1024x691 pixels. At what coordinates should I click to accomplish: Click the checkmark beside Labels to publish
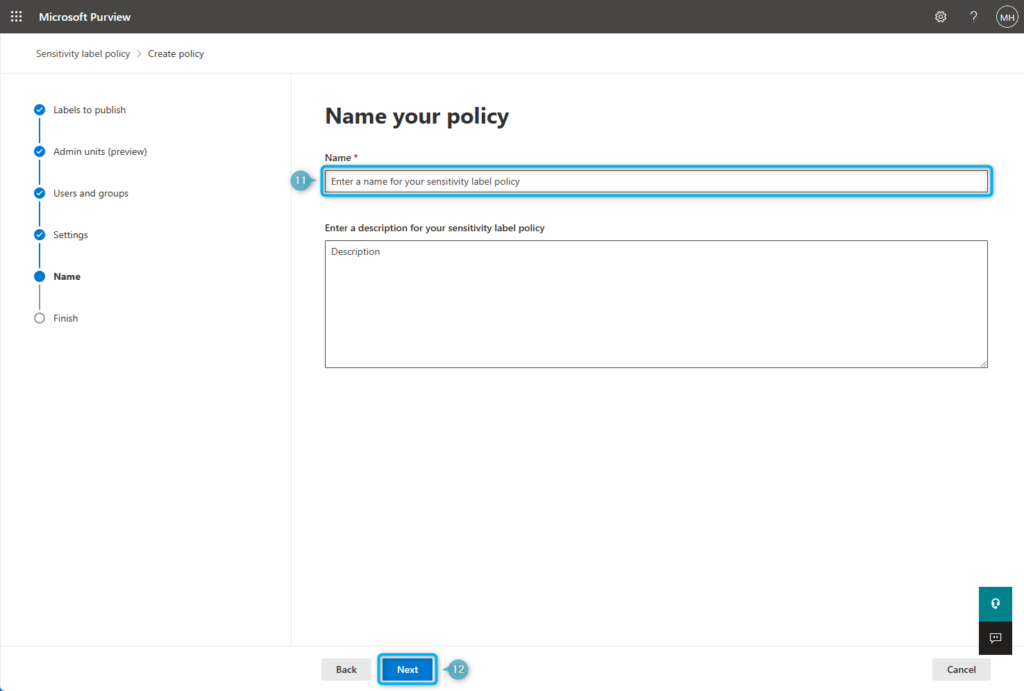tap(39, 110)
